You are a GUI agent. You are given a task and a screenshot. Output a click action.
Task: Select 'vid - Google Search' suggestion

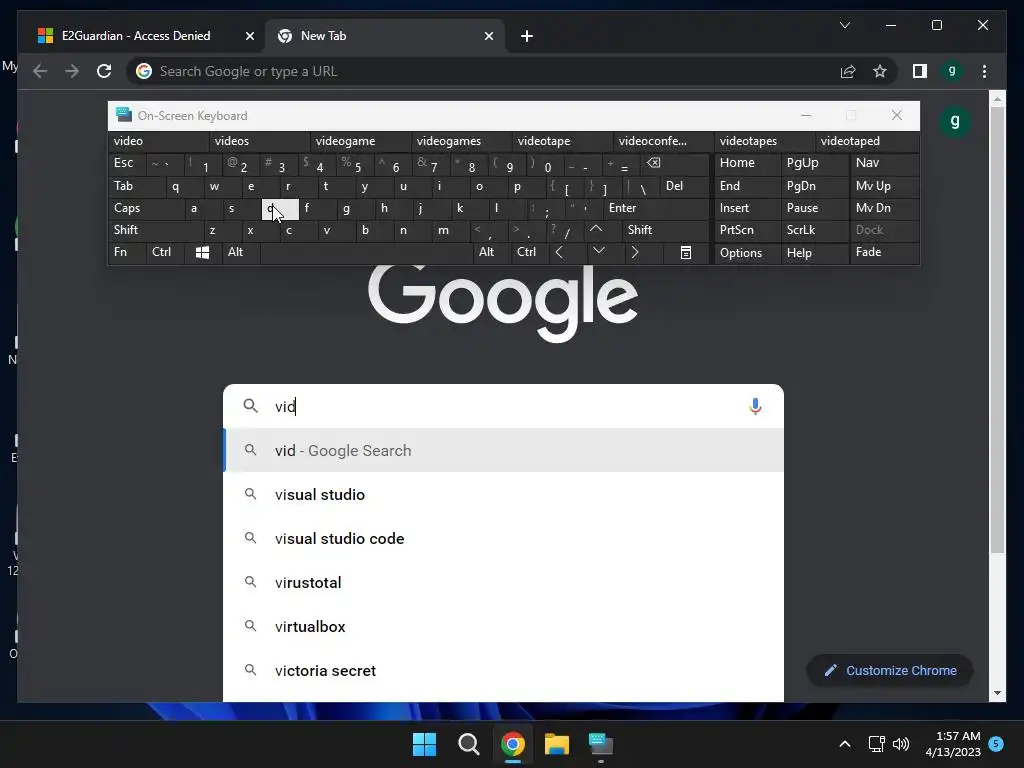click(x=503, y=451)
